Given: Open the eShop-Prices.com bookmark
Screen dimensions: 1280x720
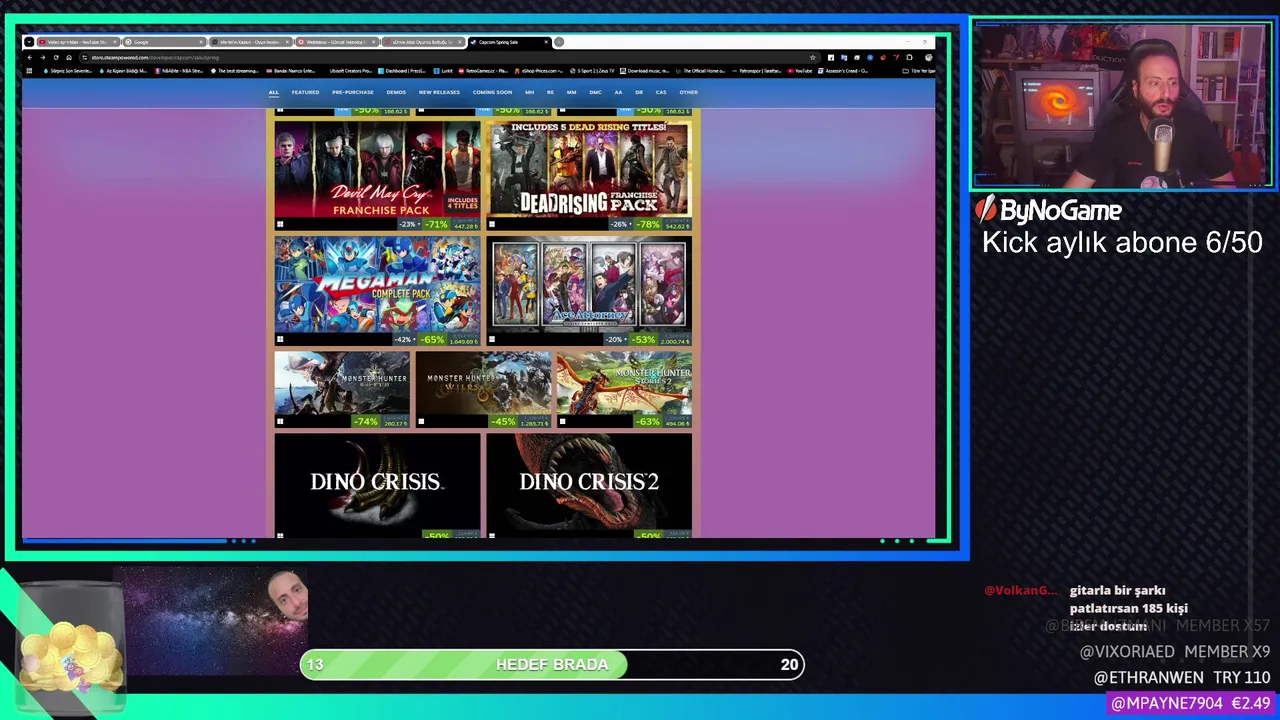Looking at the screenshot, I should pos(538,71).
